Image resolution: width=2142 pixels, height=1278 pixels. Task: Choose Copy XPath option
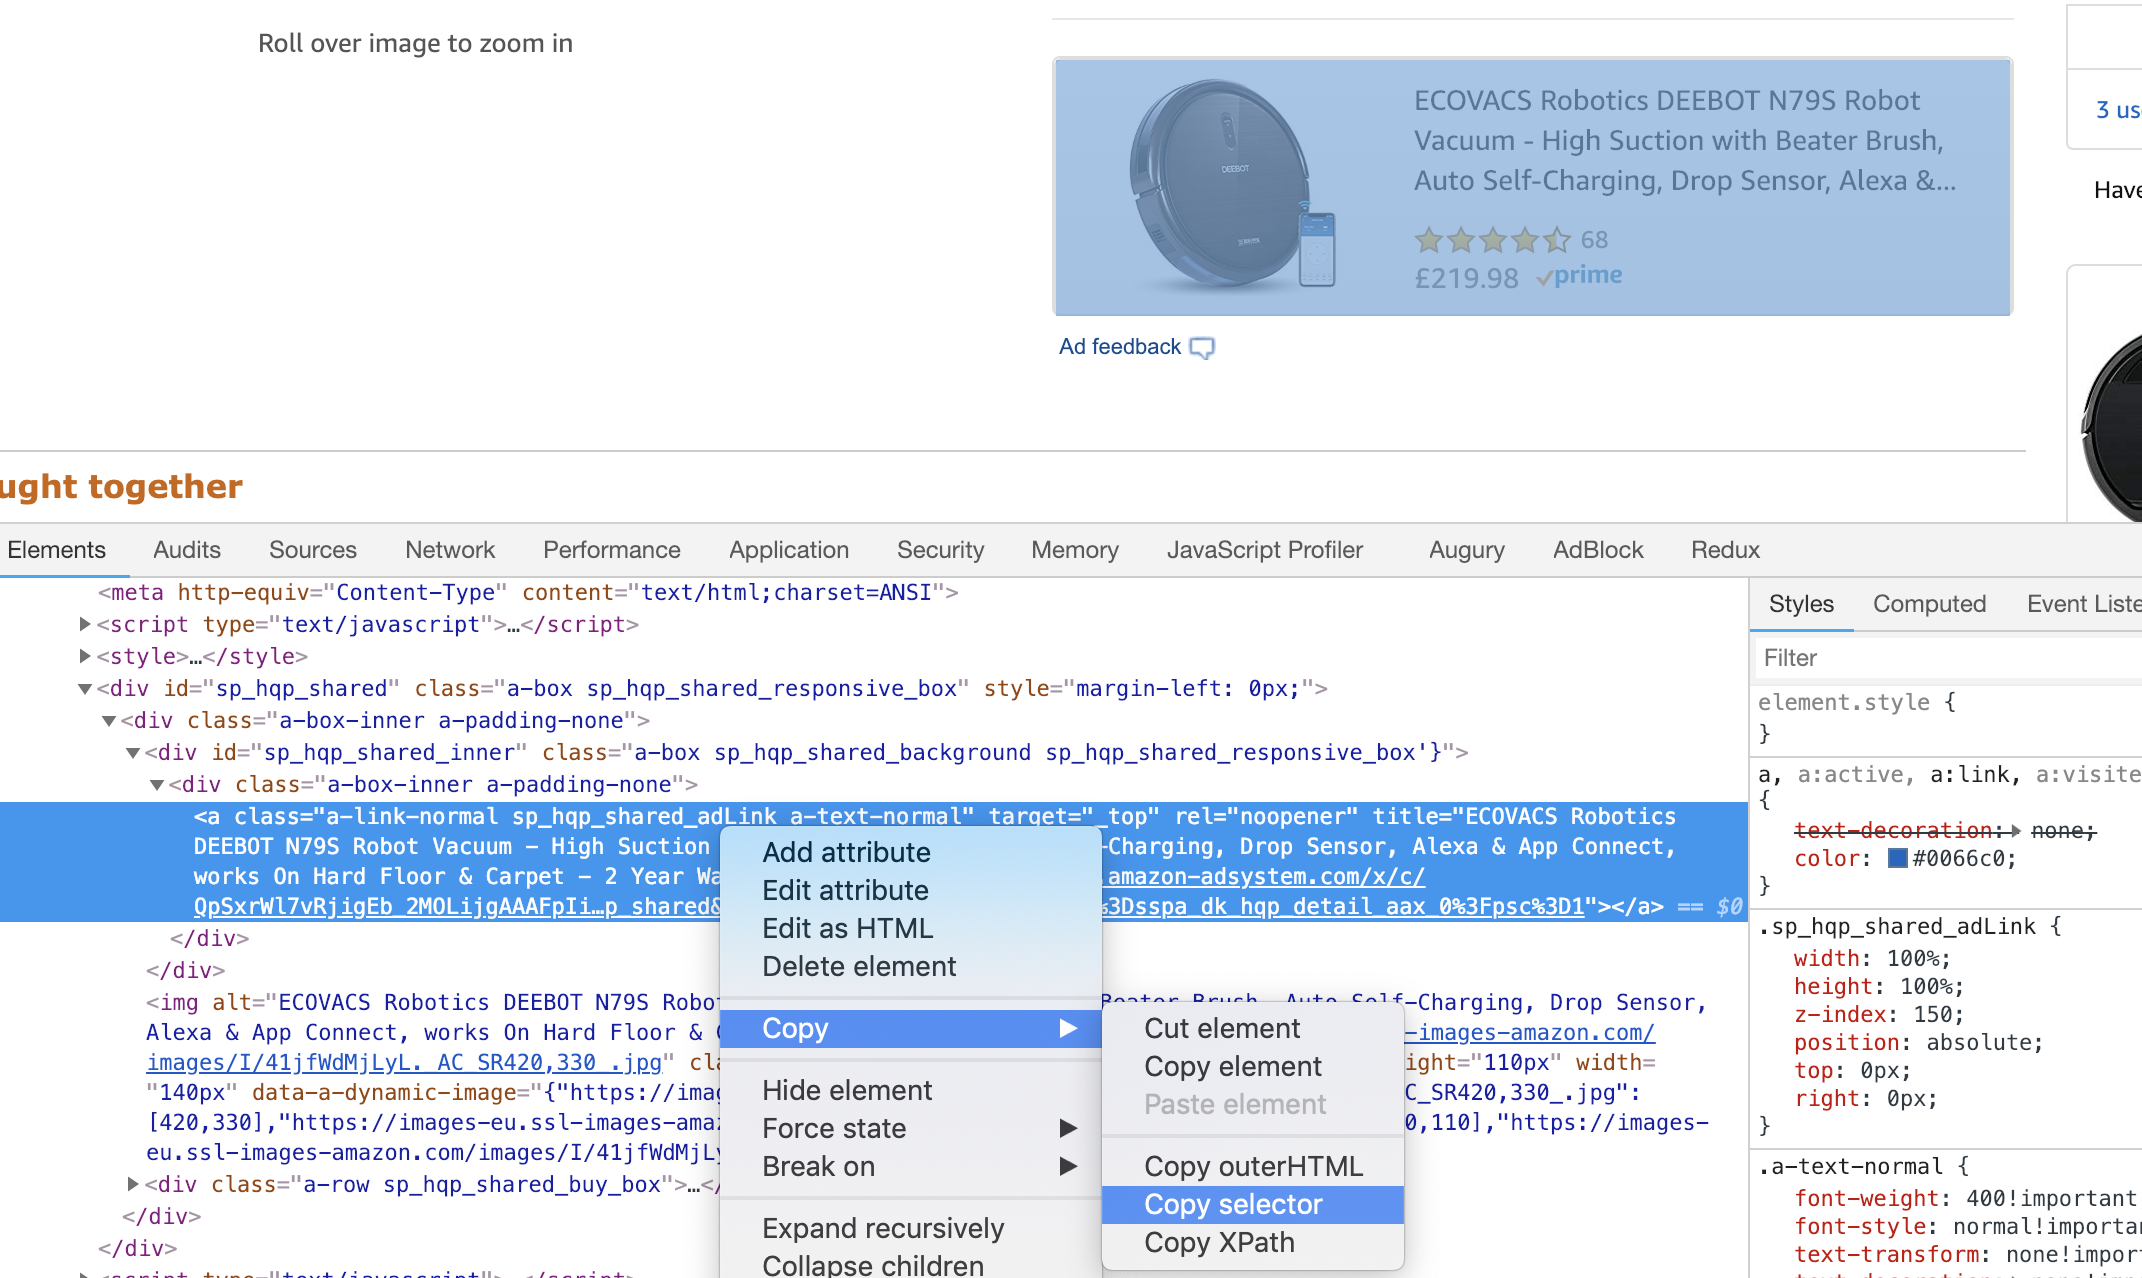pos(1219,1242)
